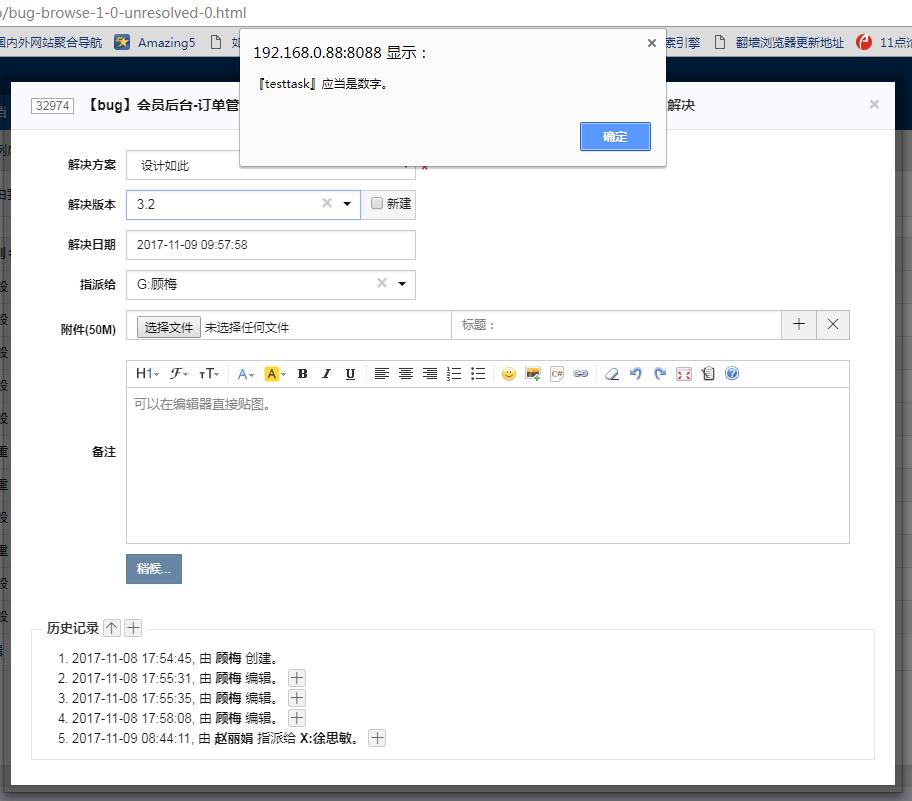Expand all history records with plus
Viewport: 912px width, 801px height.
(x=133, y=628)
